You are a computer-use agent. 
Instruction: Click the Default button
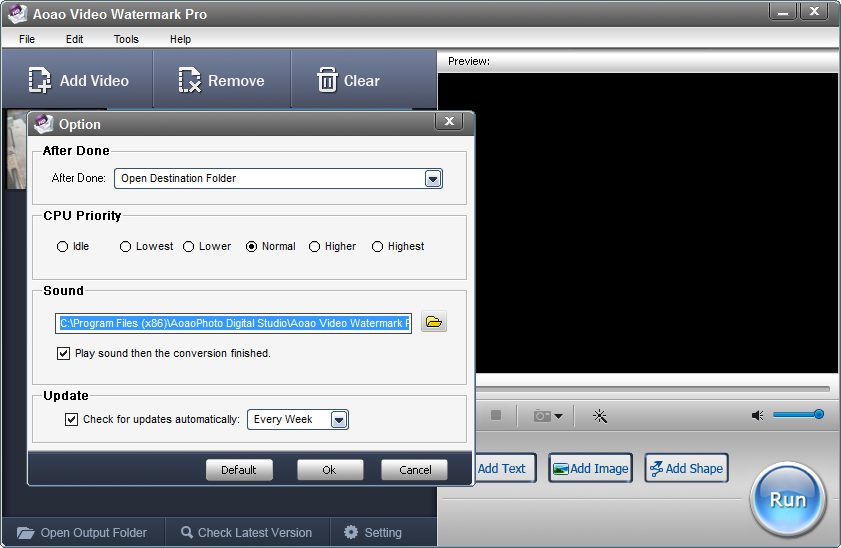point(239,470)
